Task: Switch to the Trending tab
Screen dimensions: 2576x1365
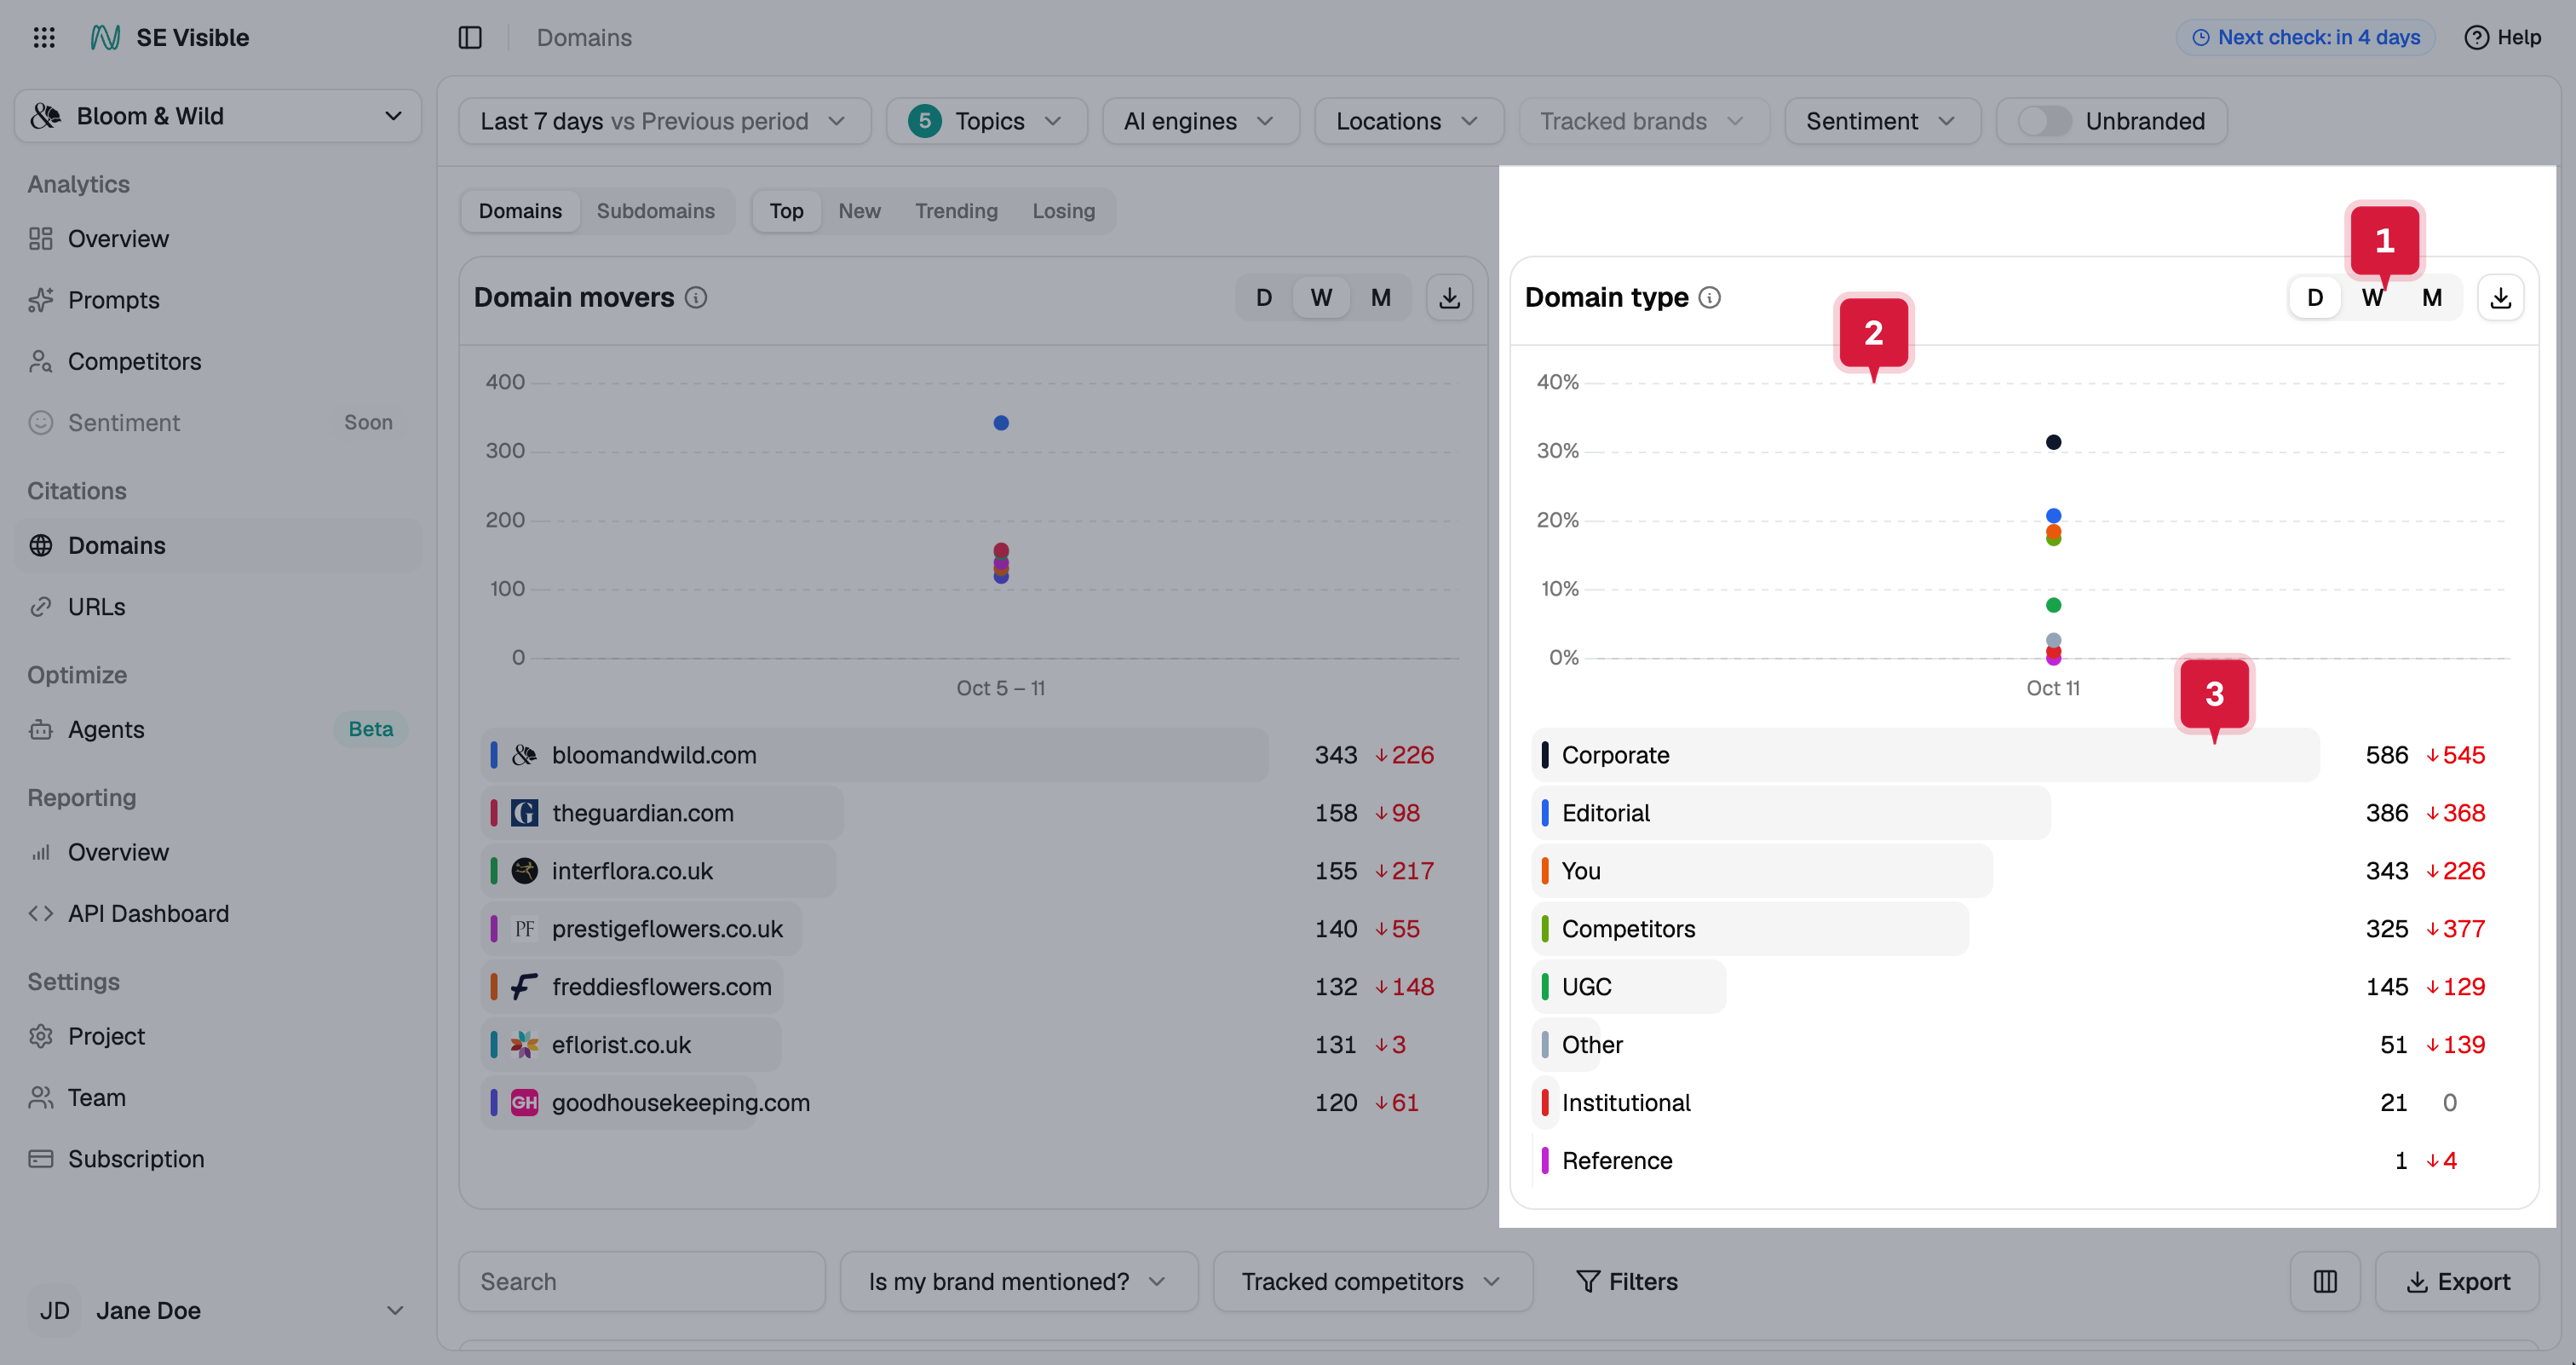Action: coord(956,211)
